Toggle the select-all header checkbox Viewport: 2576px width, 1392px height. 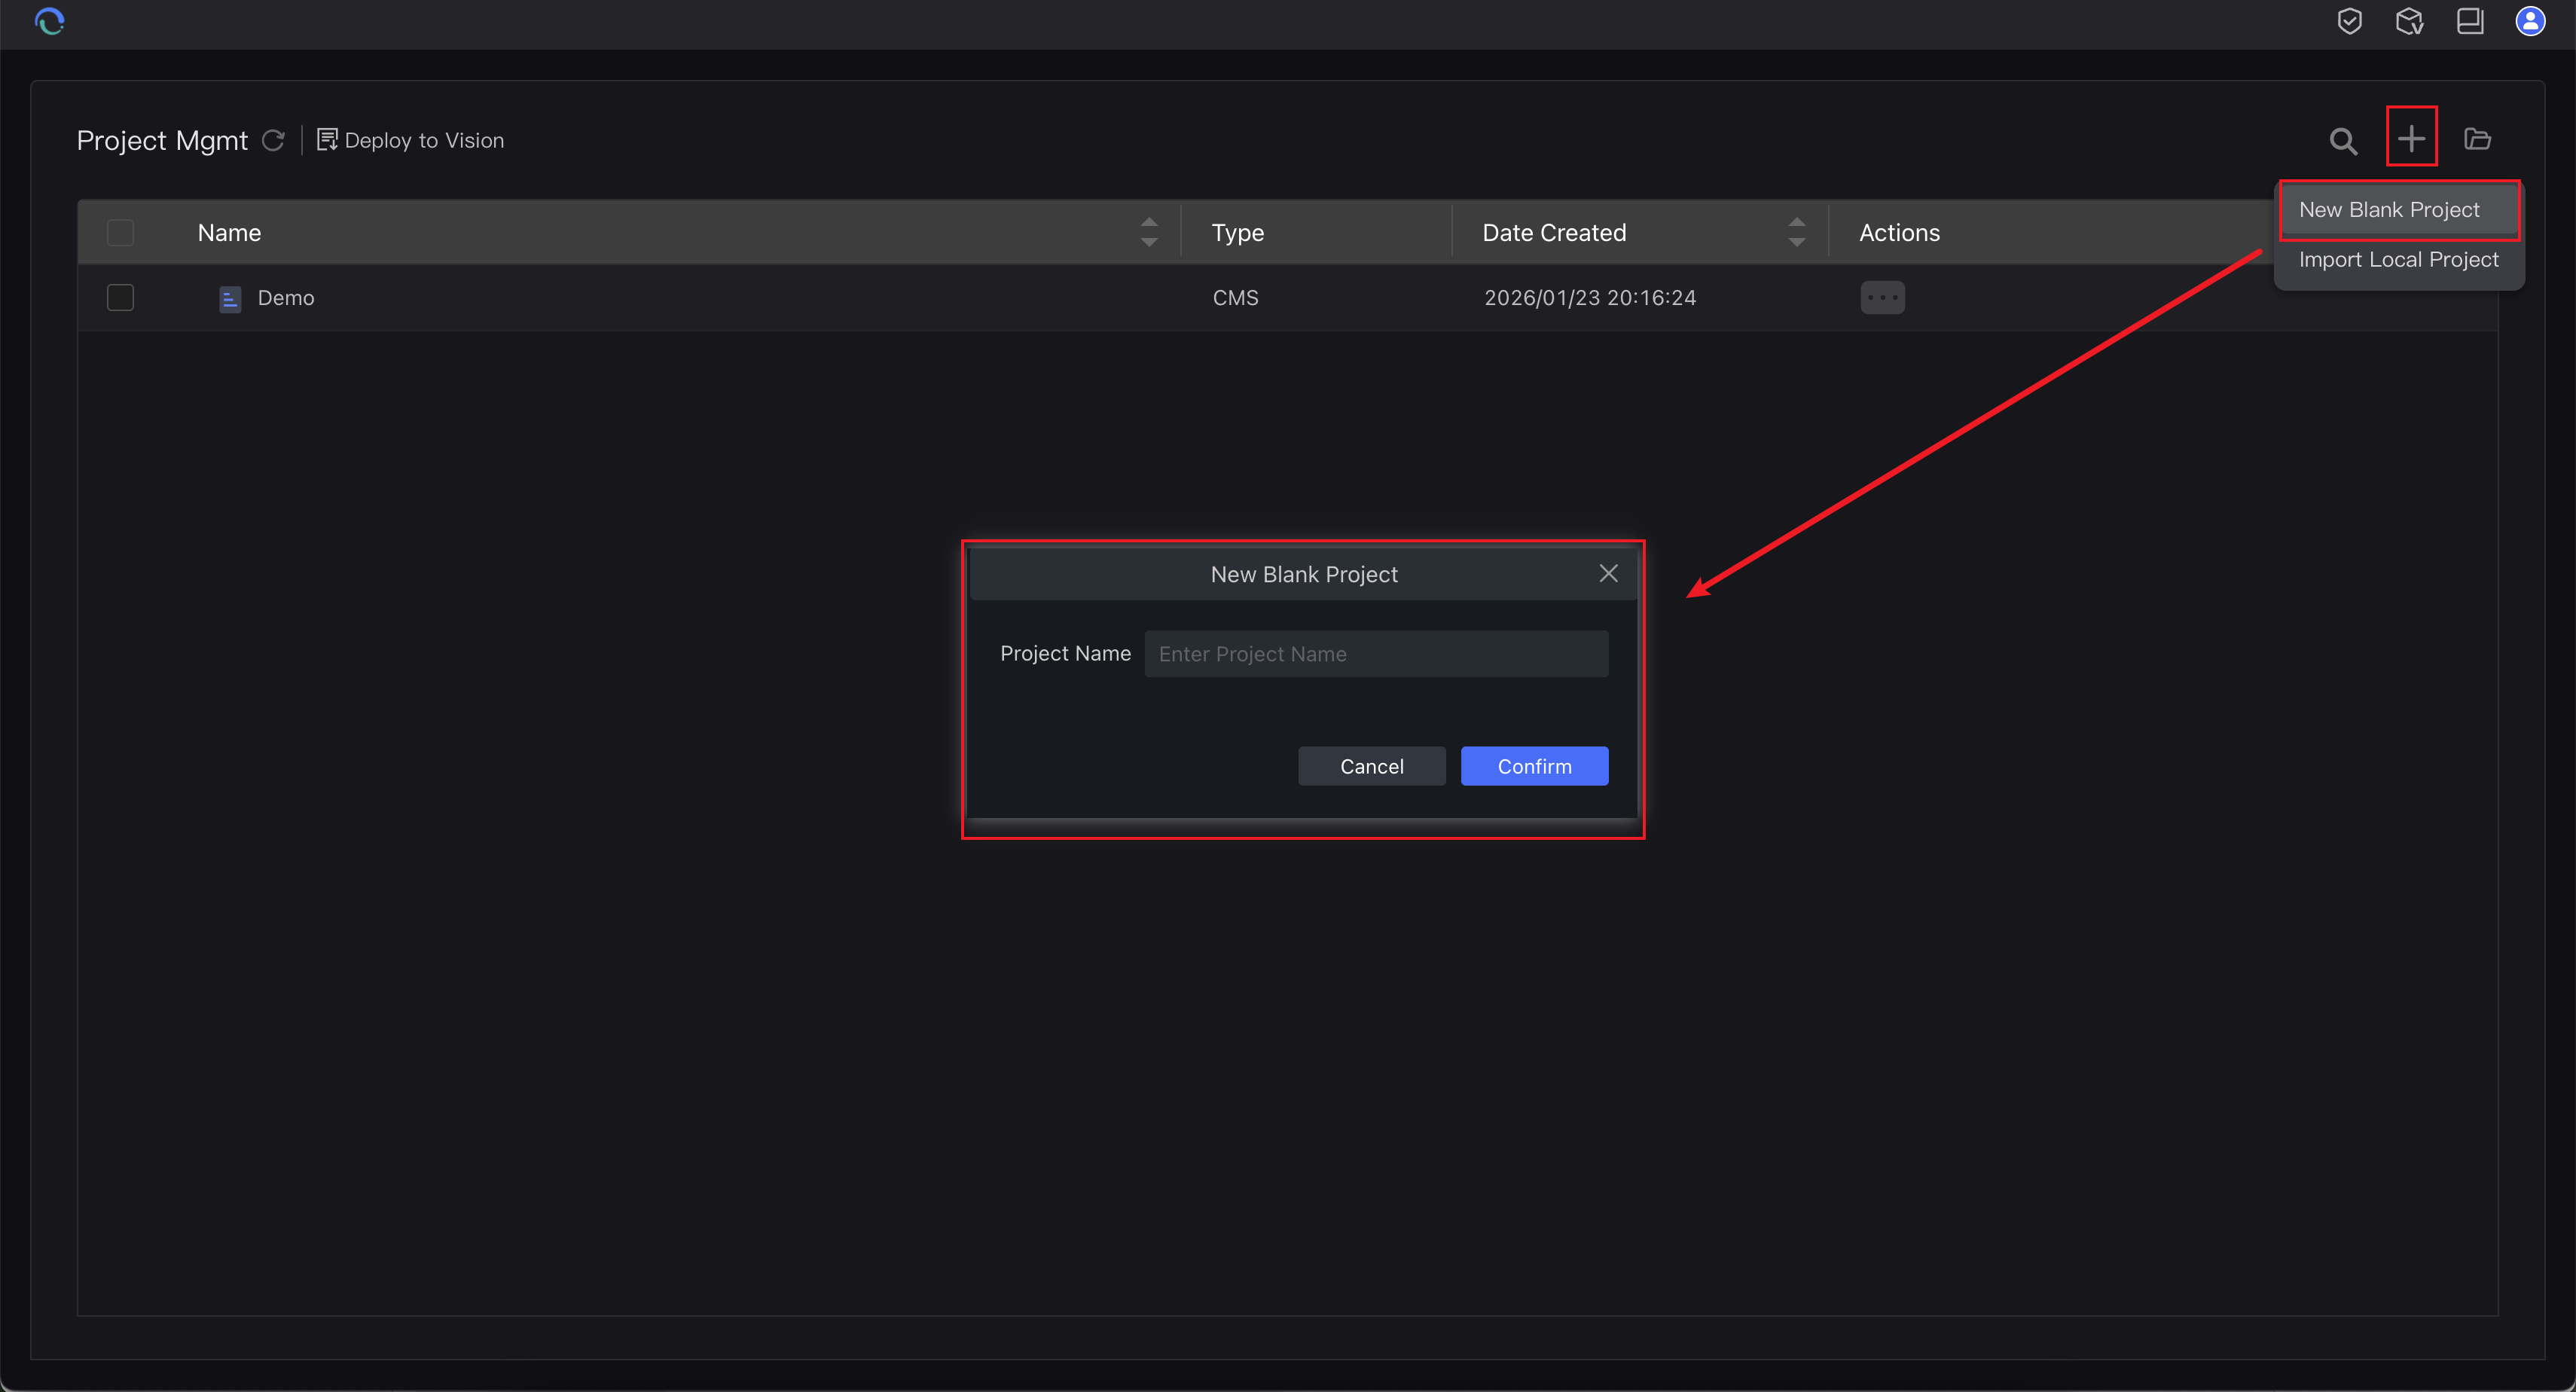pyautogui.click(x=120, y=233)
